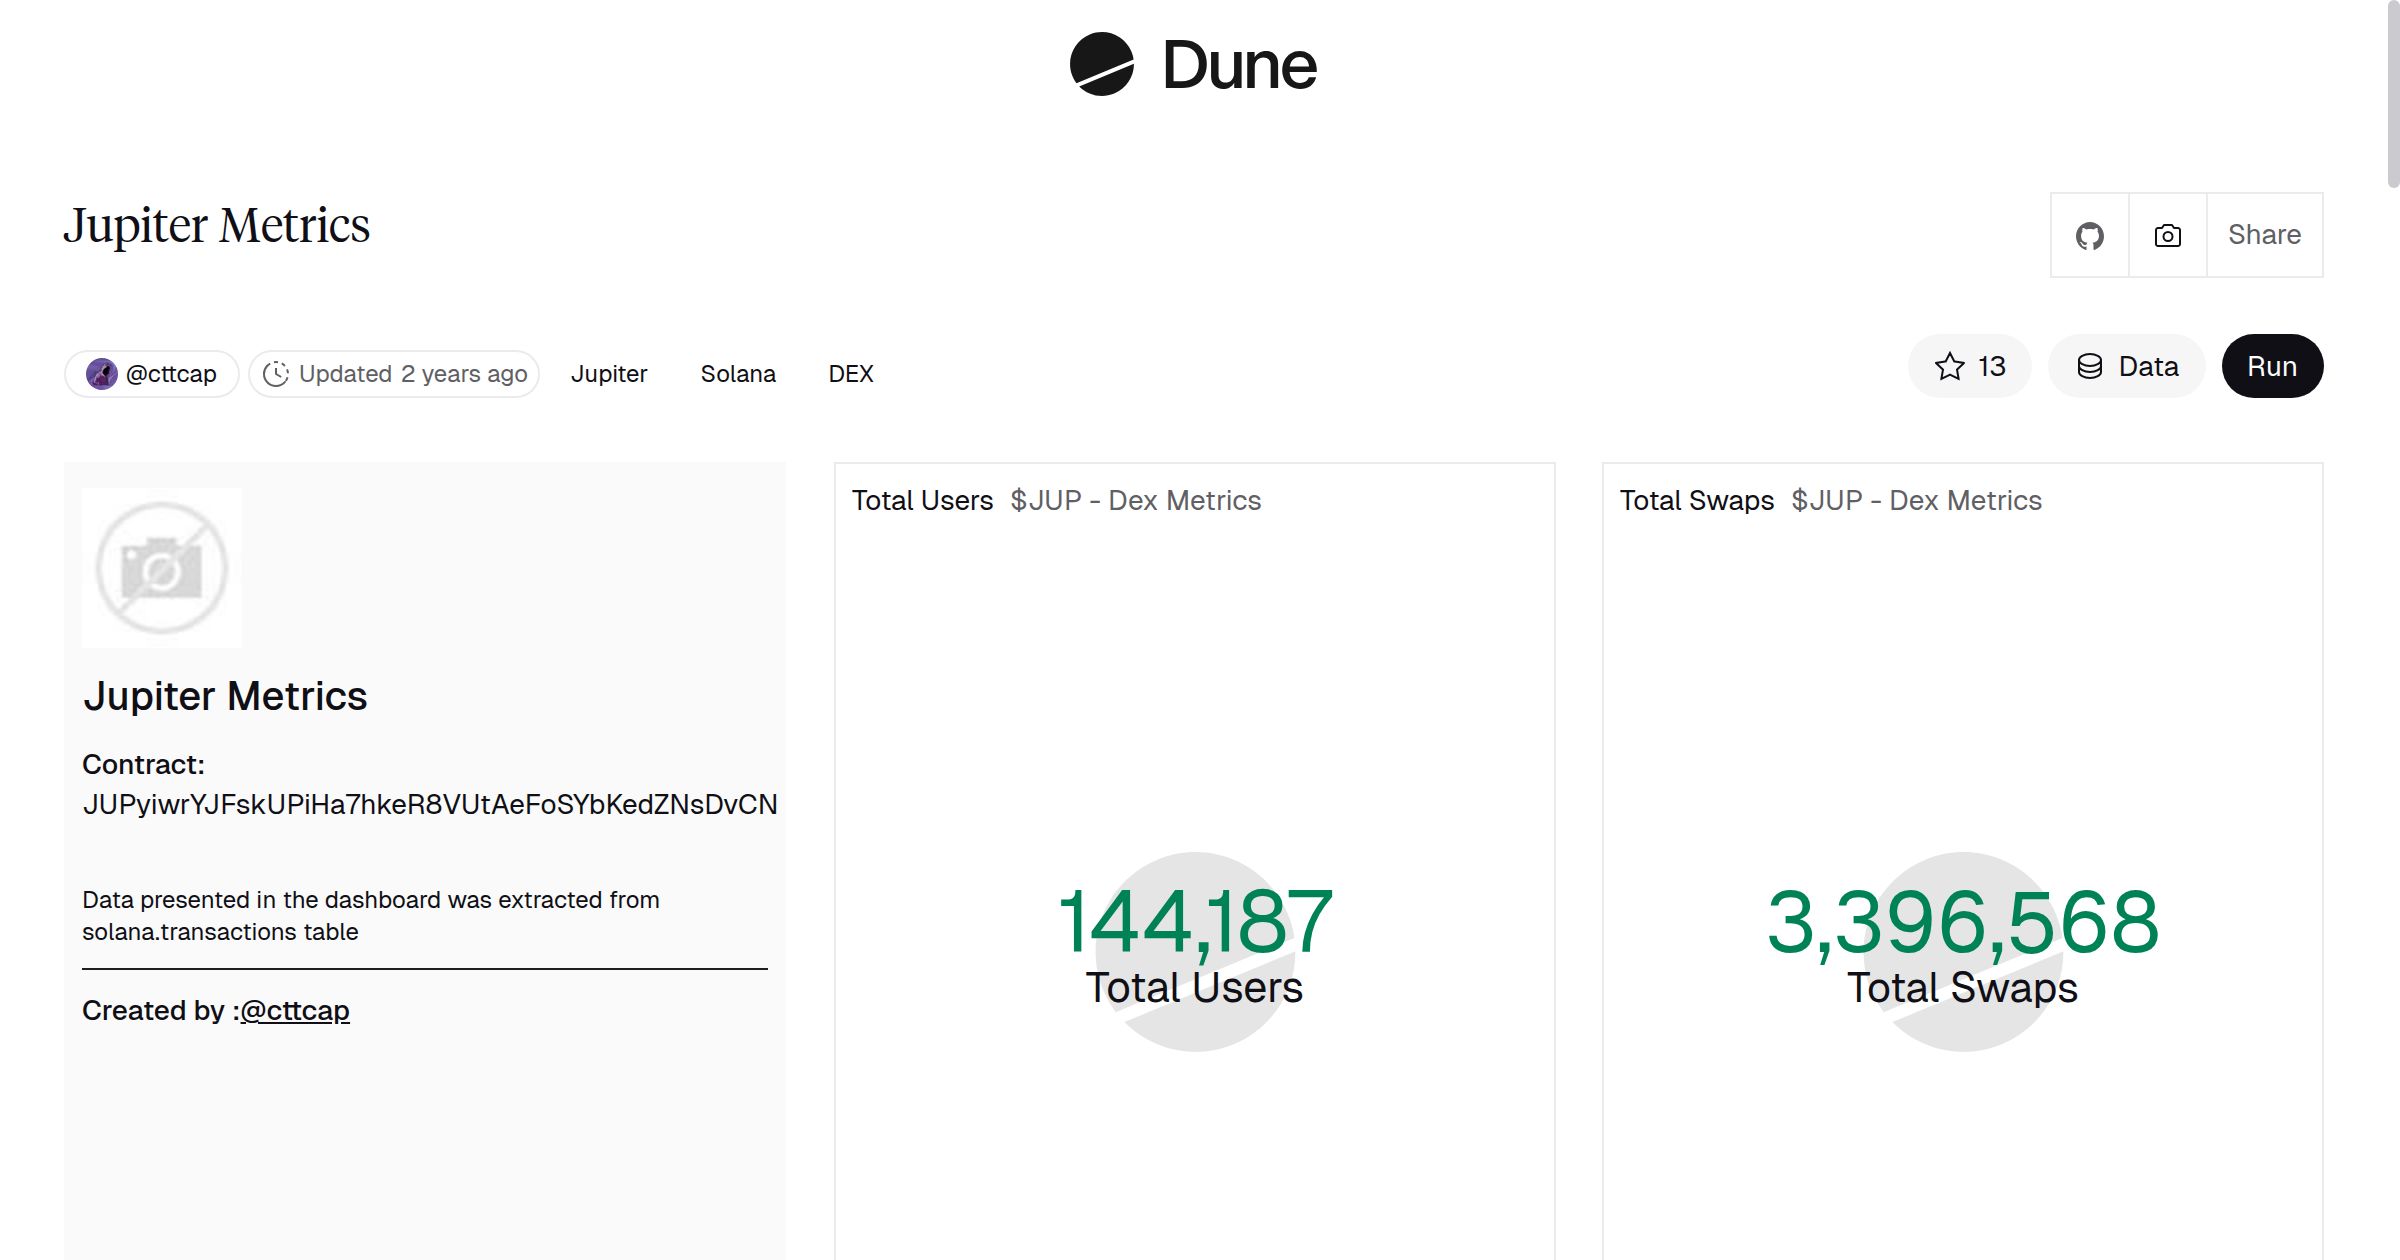Toggle the Data panel open

2127,366
